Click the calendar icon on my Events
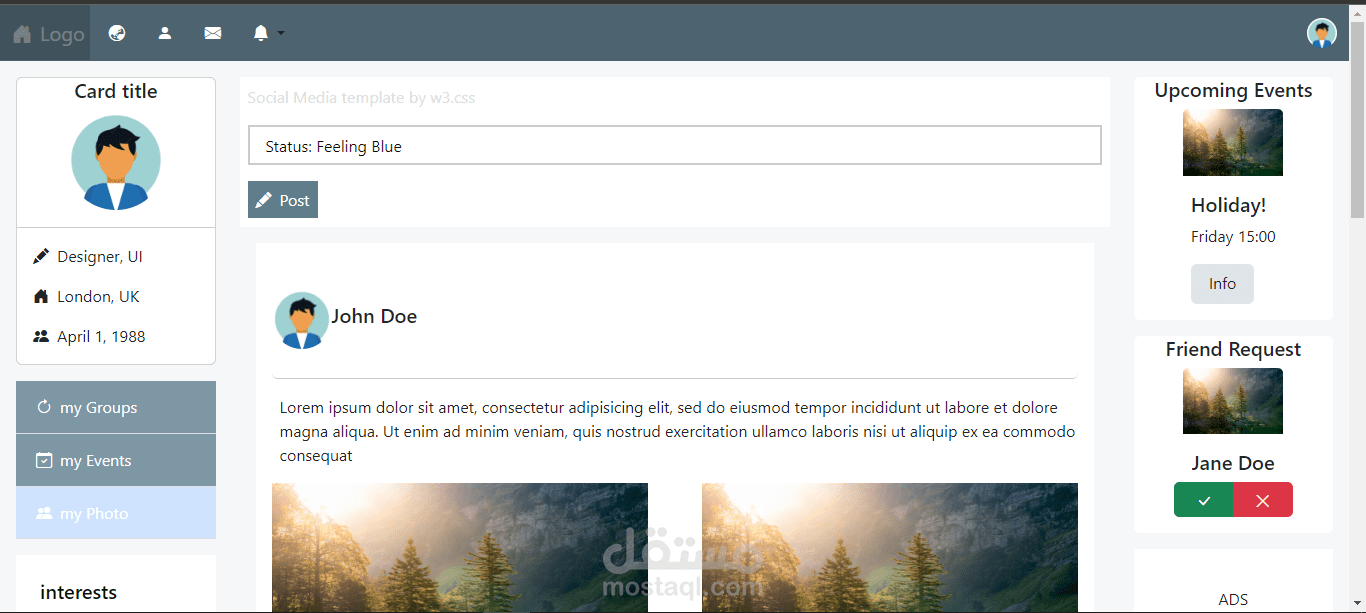 pos(44,460)
